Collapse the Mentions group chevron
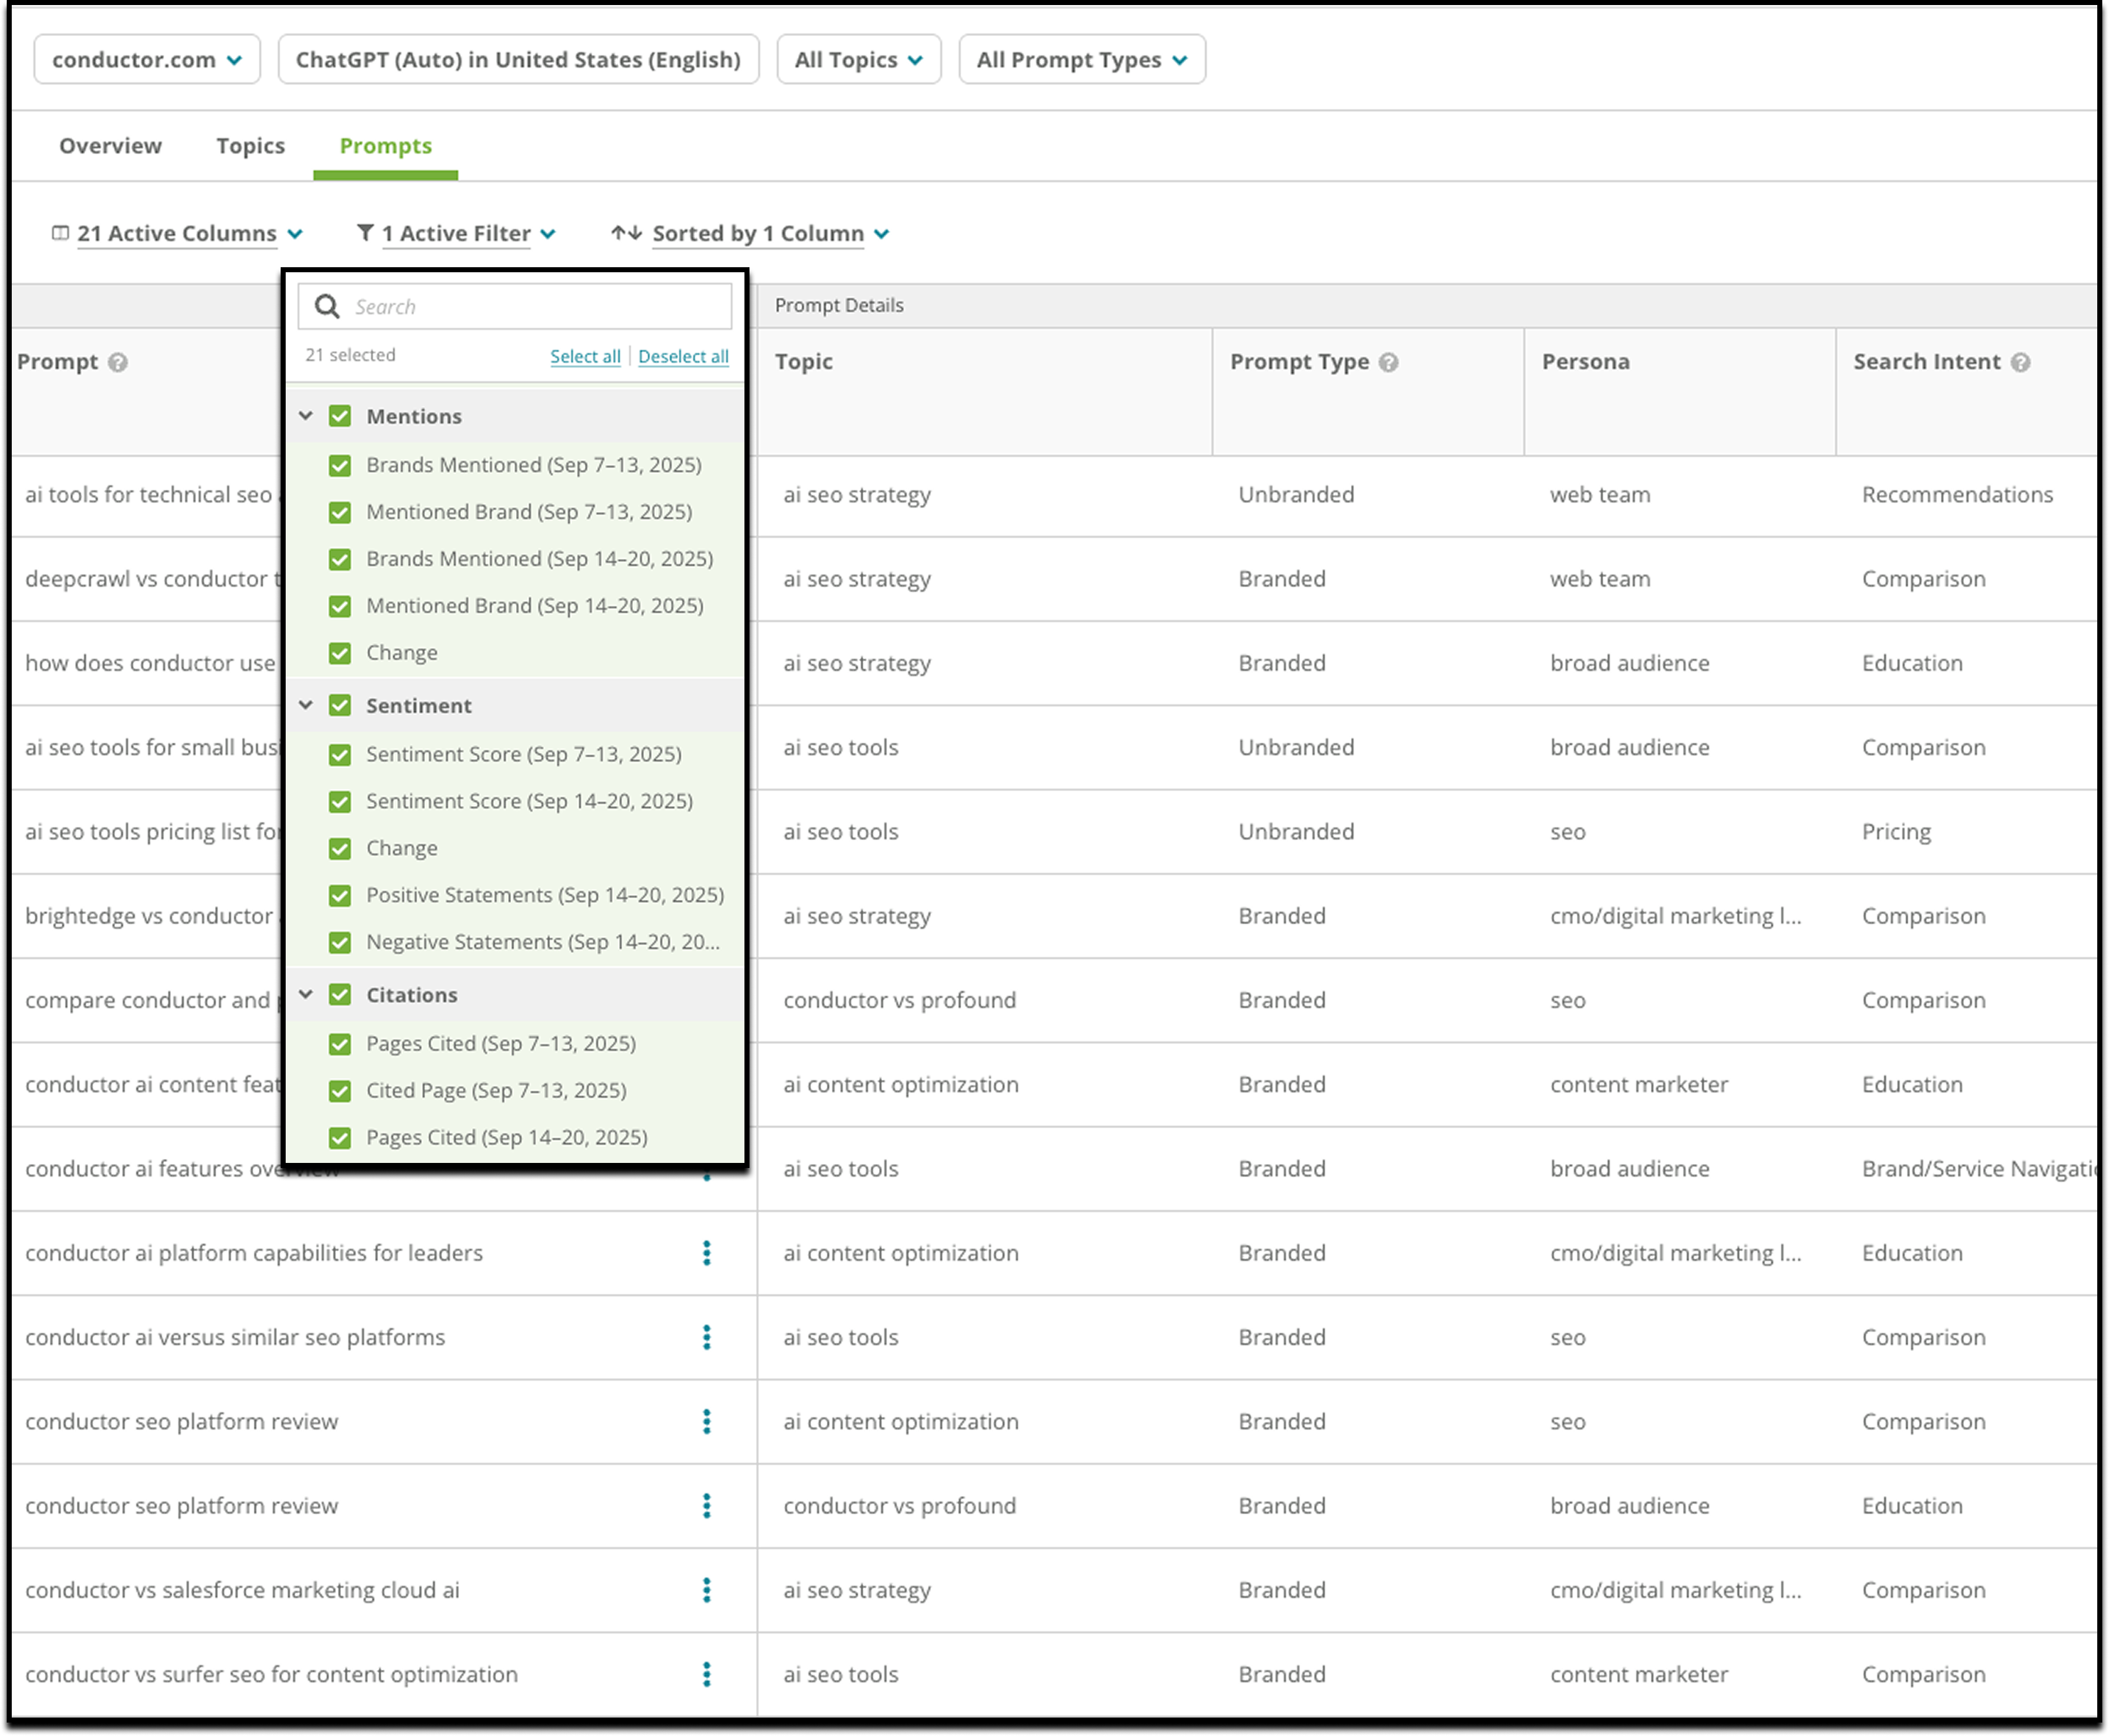 [306, 416]
